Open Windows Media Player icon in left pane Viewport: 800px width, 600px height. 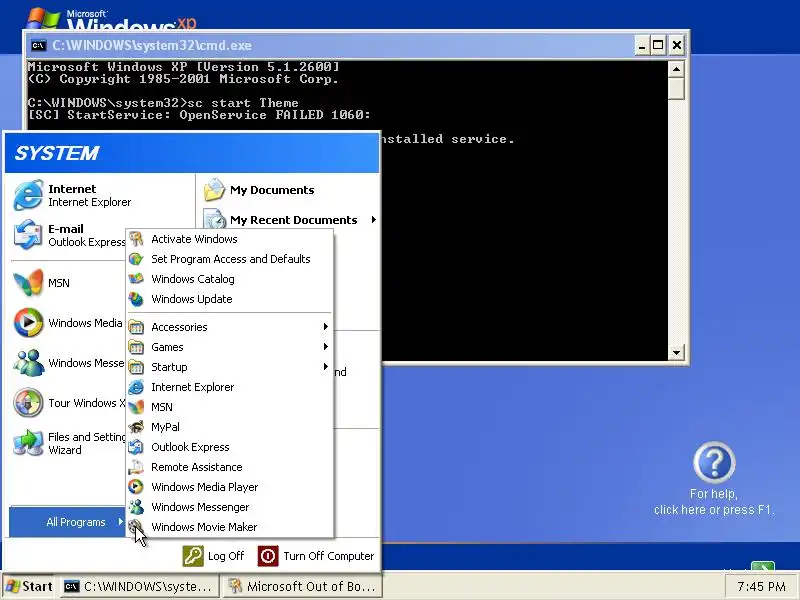pos(28,322)
